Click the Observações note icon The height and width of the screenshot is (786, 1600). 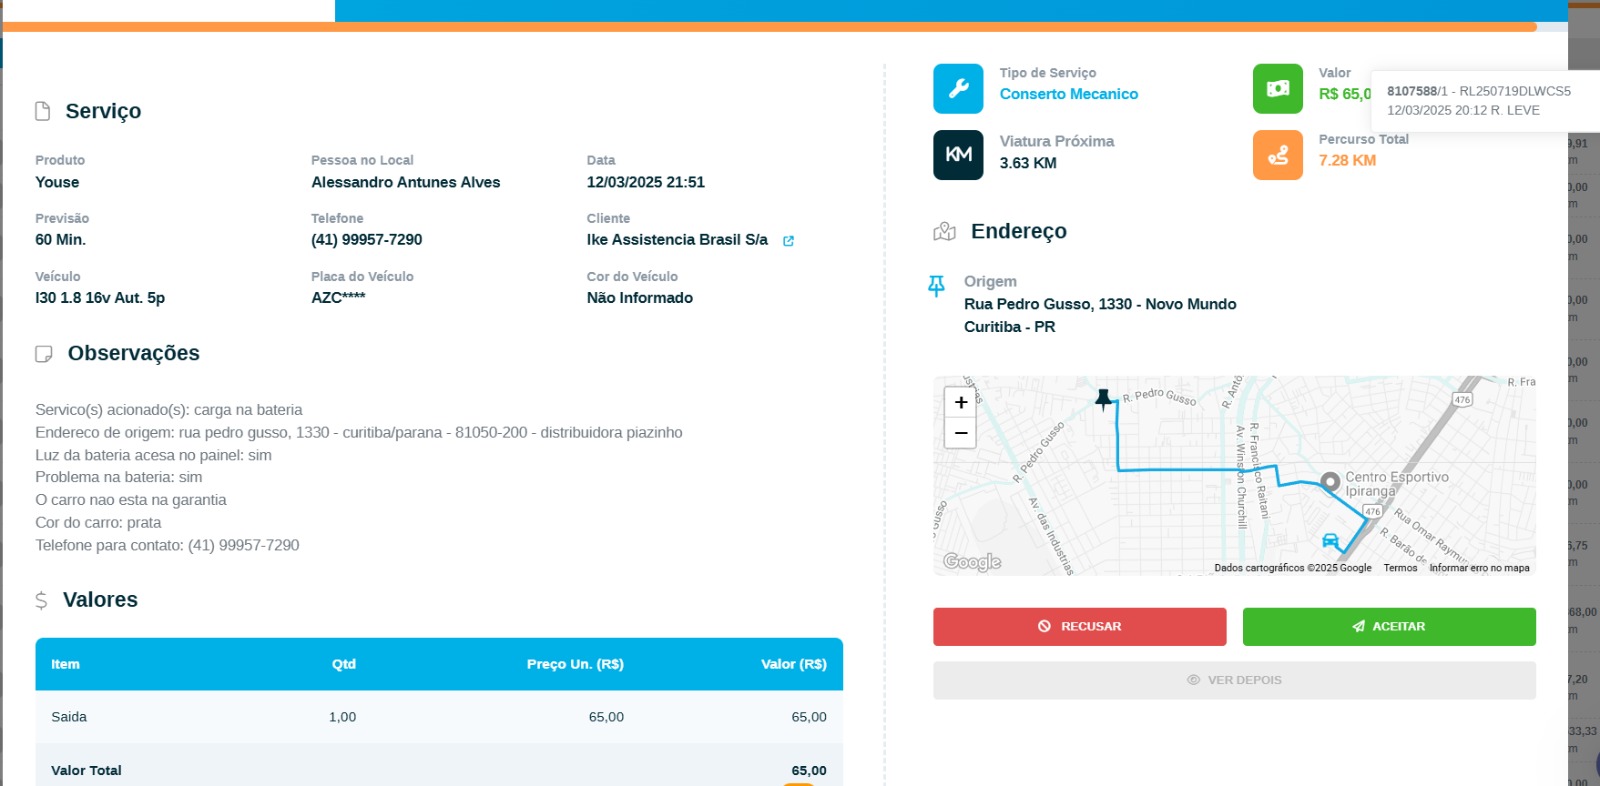(x=44, y=354)
